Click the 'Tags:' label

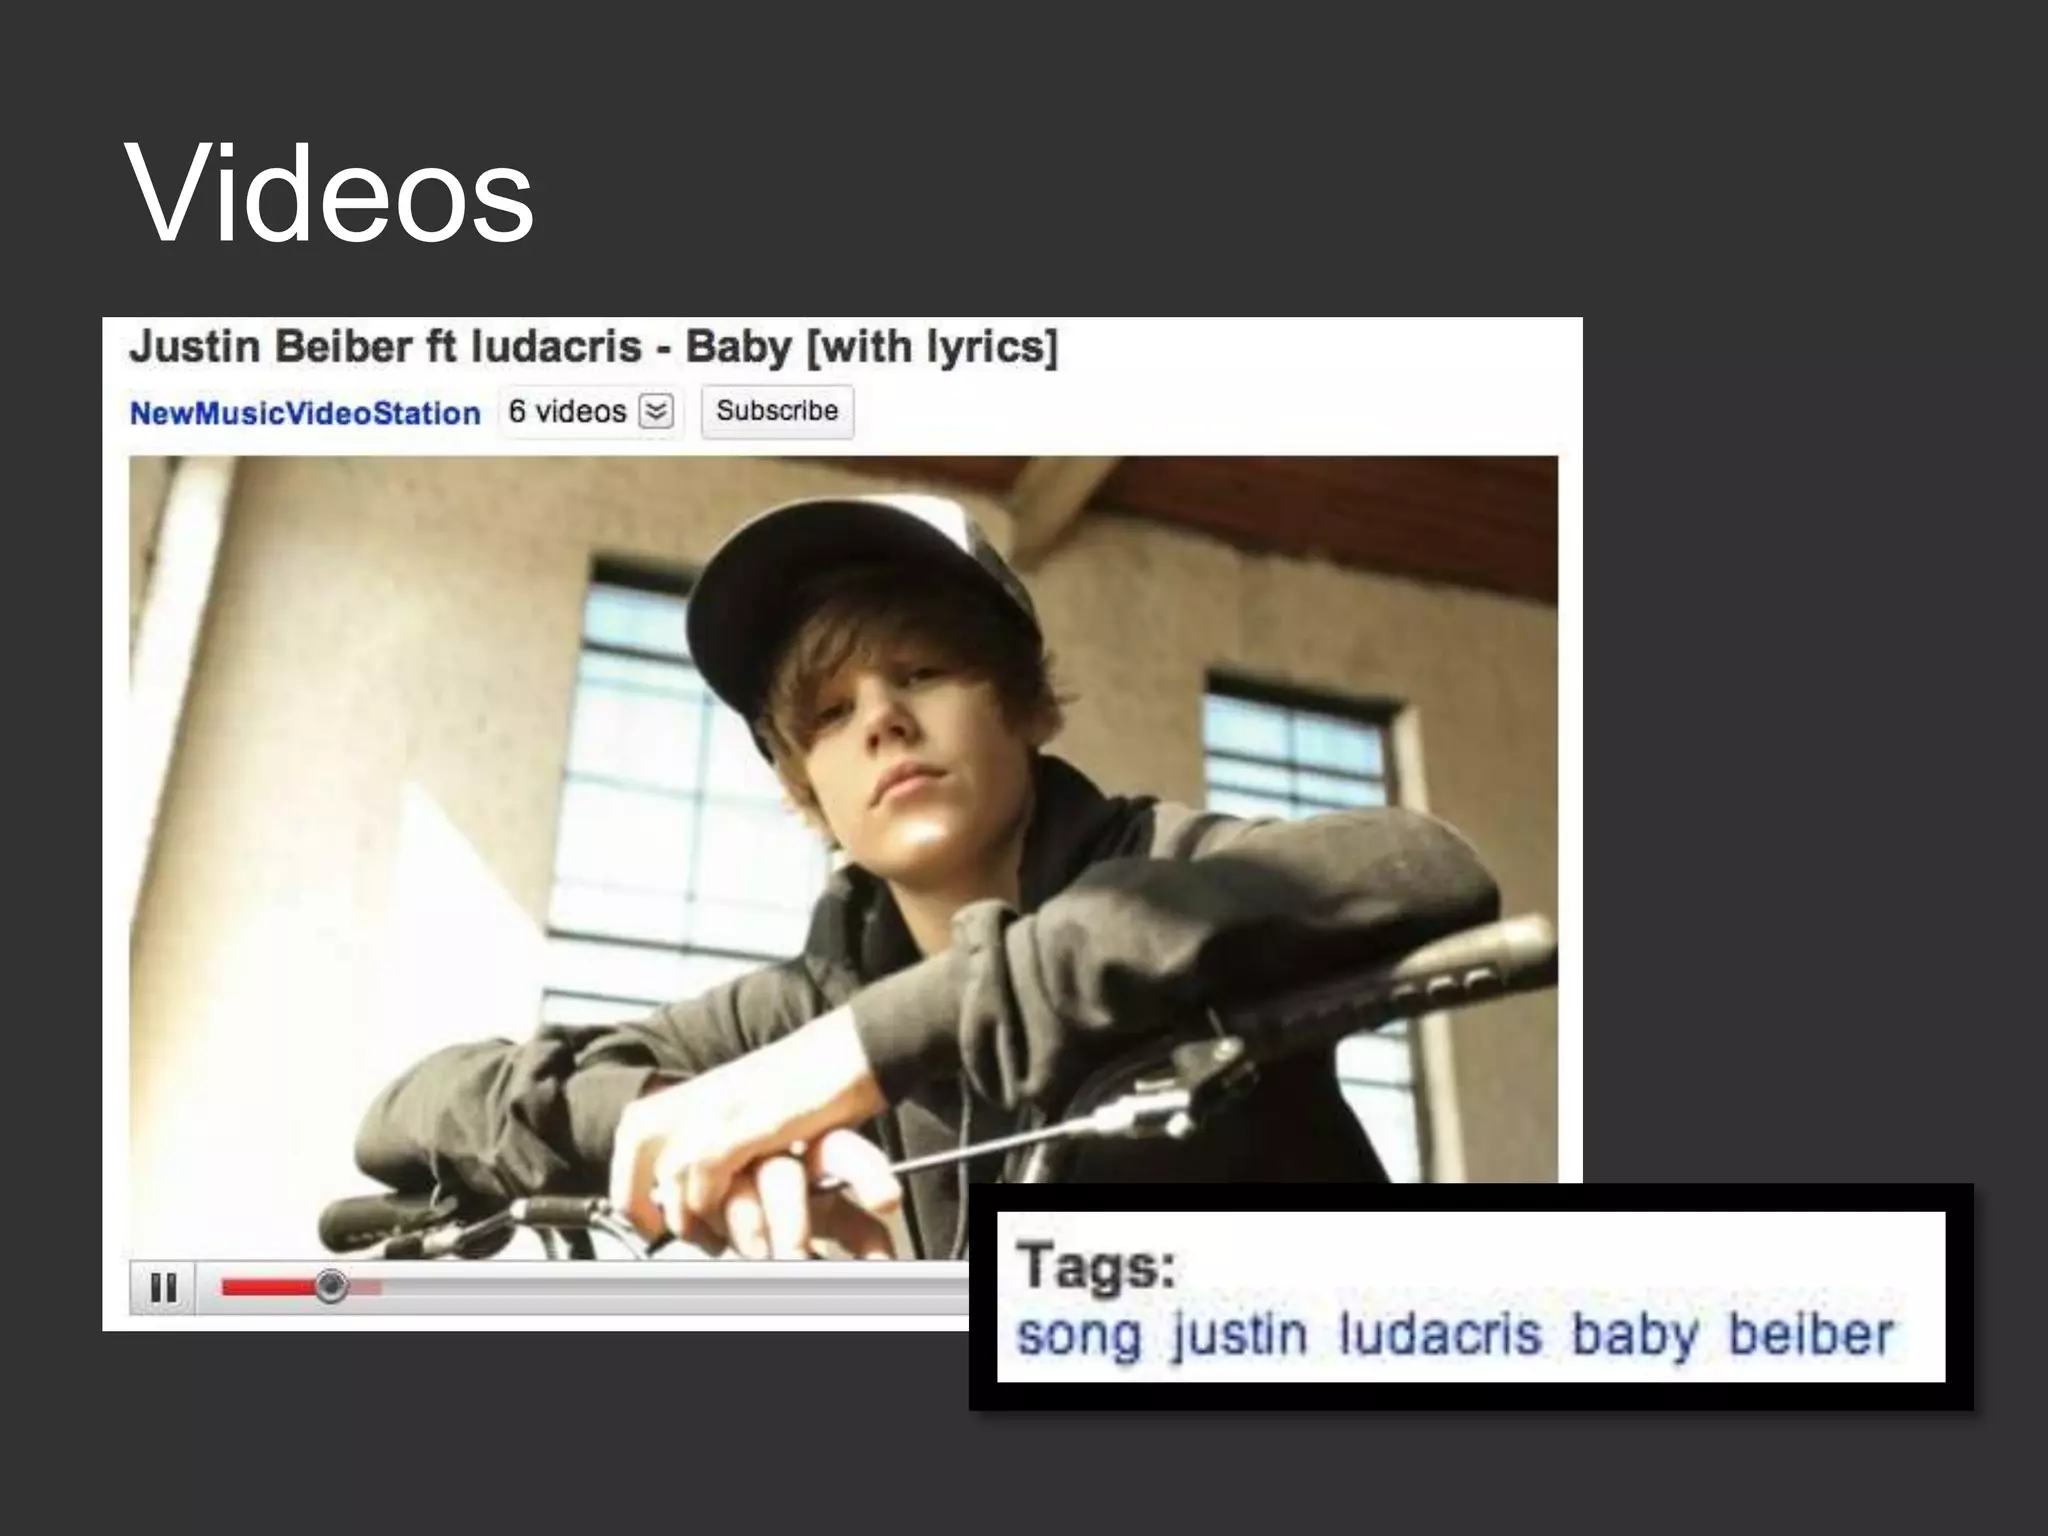click(1097, 1265)
